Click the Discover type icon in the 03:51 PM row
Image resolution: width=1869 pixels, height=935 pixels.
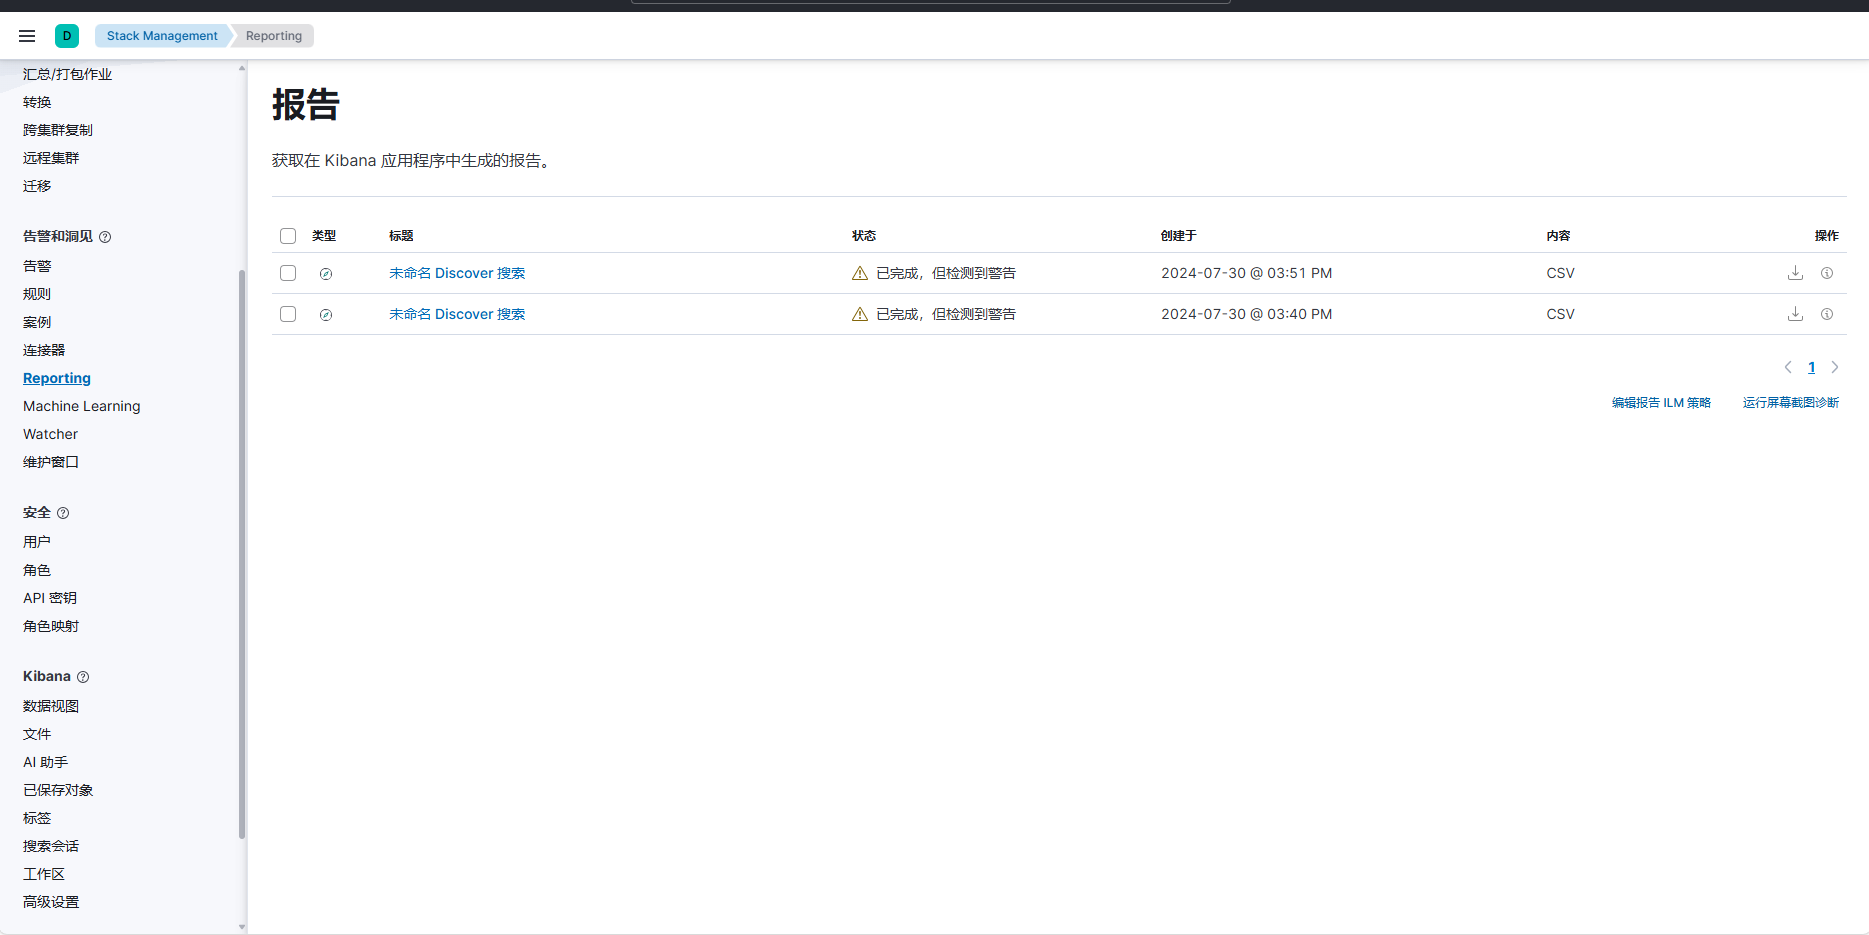[326, 274]
